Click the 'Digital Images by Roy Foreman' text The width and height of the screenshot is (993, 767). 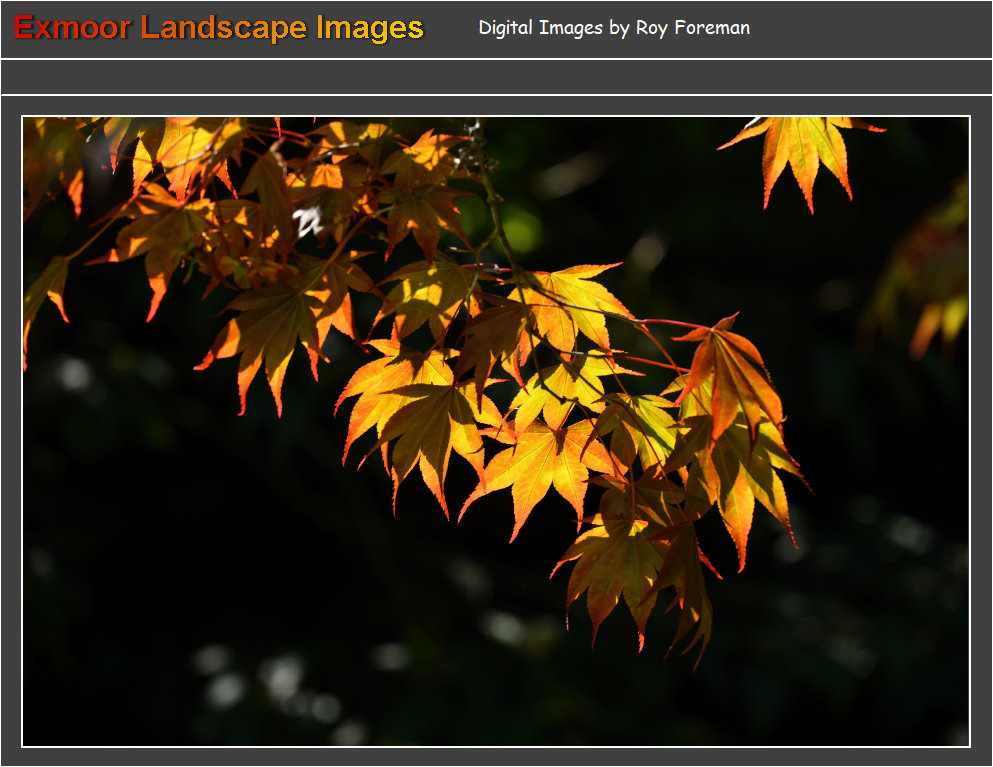[613, 28]
